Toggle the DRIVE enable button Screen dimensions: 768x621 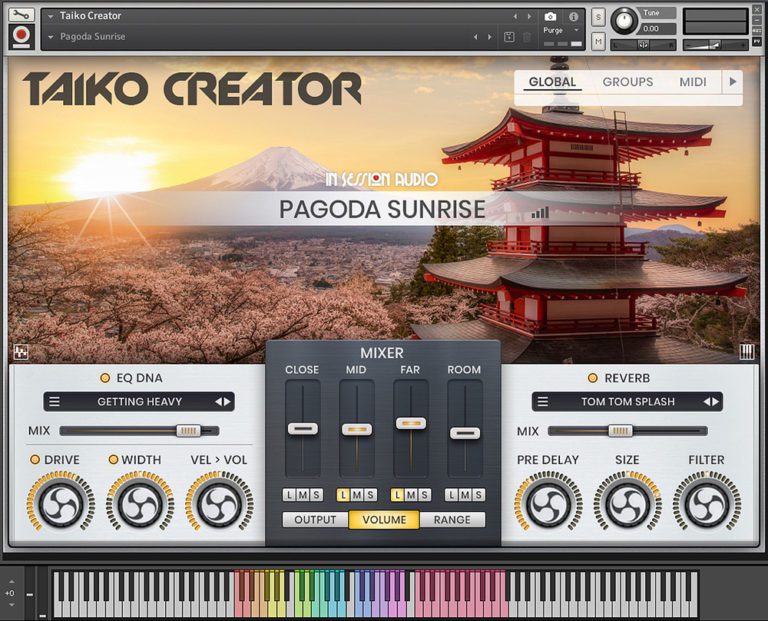(35, 459)
